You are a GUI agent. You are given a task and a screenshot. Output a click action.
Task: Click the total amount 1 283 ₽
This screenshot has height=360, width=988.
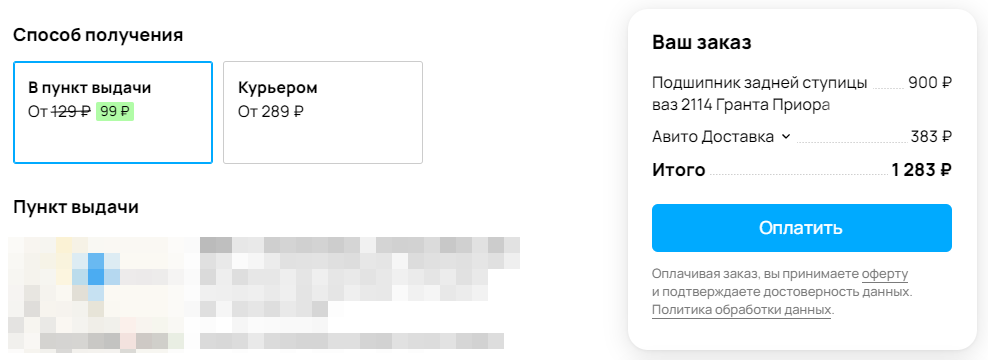(921, 170)
